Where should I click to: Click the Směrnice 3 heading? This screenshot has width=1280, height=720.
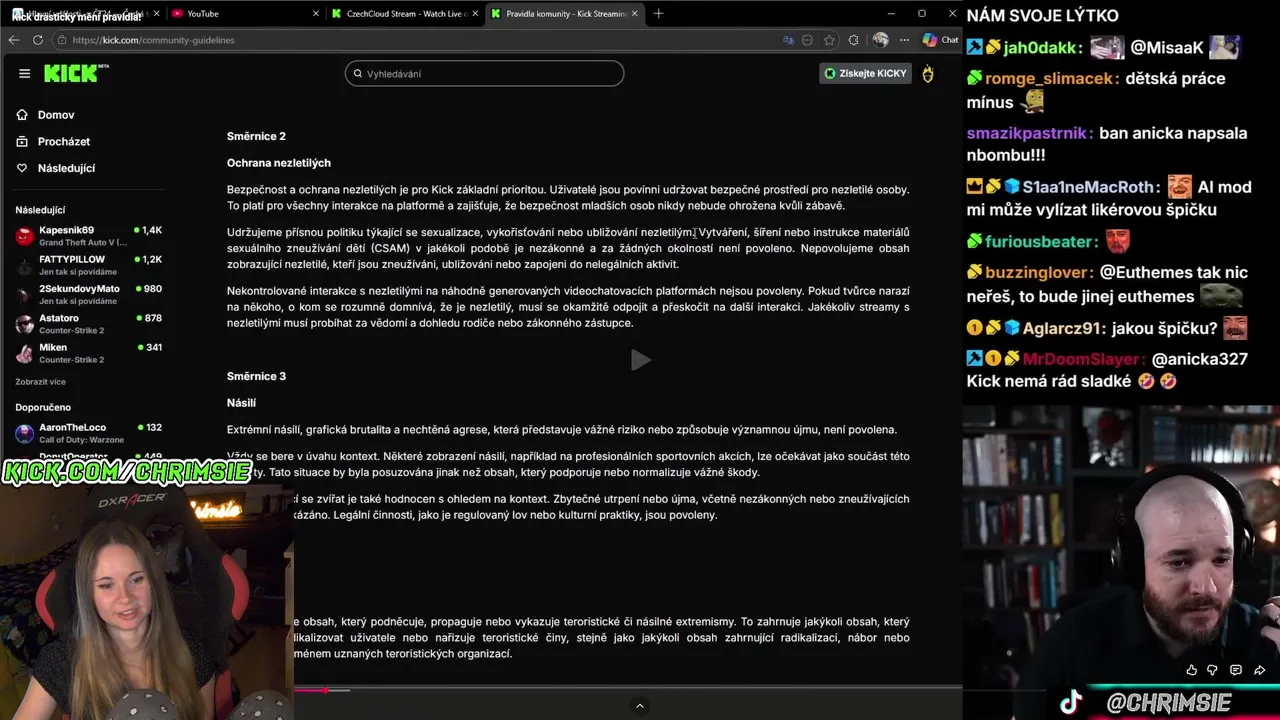(x=256, y=376)
